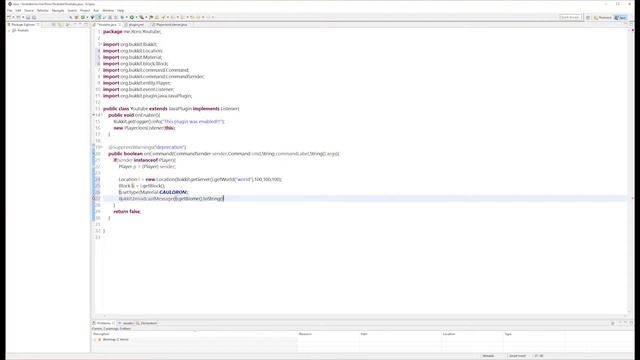Click the 'return false;' code line
This screenshot has height=360, width=640.
point(127,211)
